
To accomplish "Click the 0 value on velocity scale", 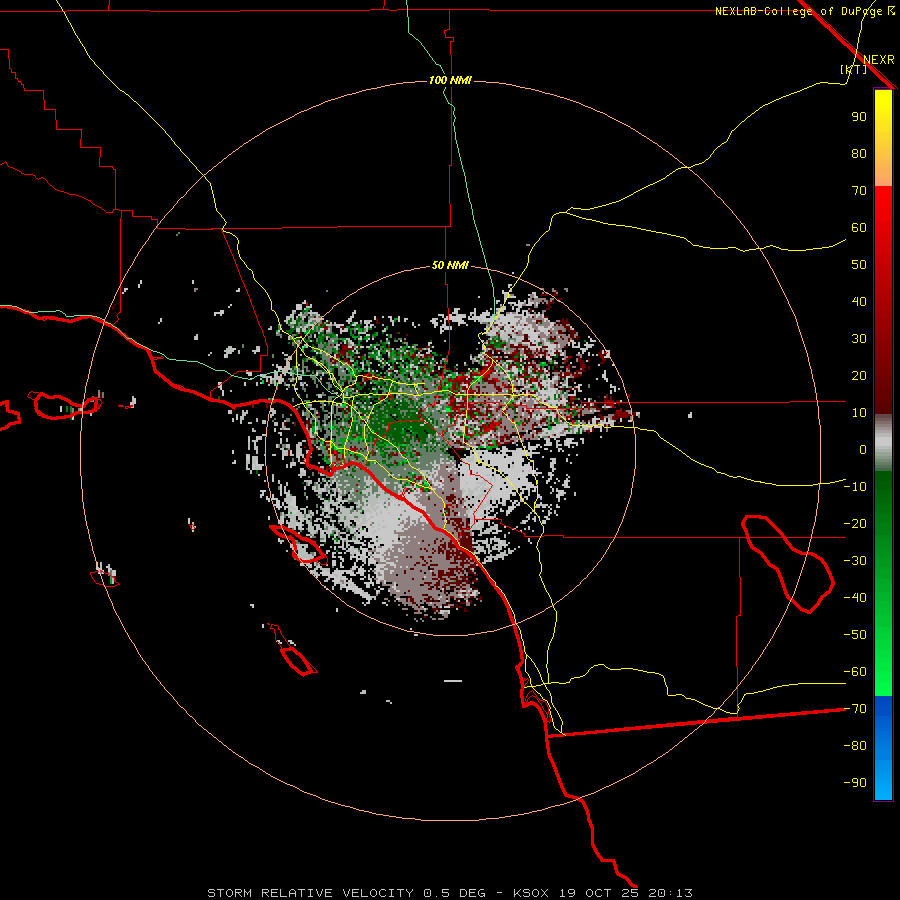I will click(x=863, y=450).
